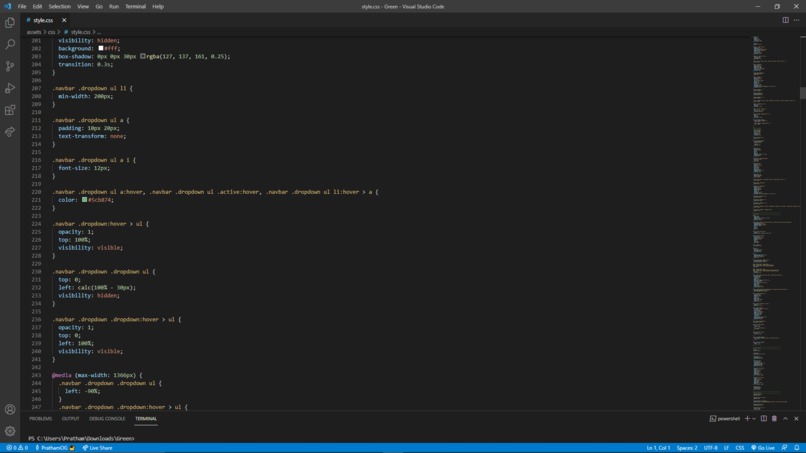
Task: Click the green #5cb874 color swatch
Action: coord(84,200)
